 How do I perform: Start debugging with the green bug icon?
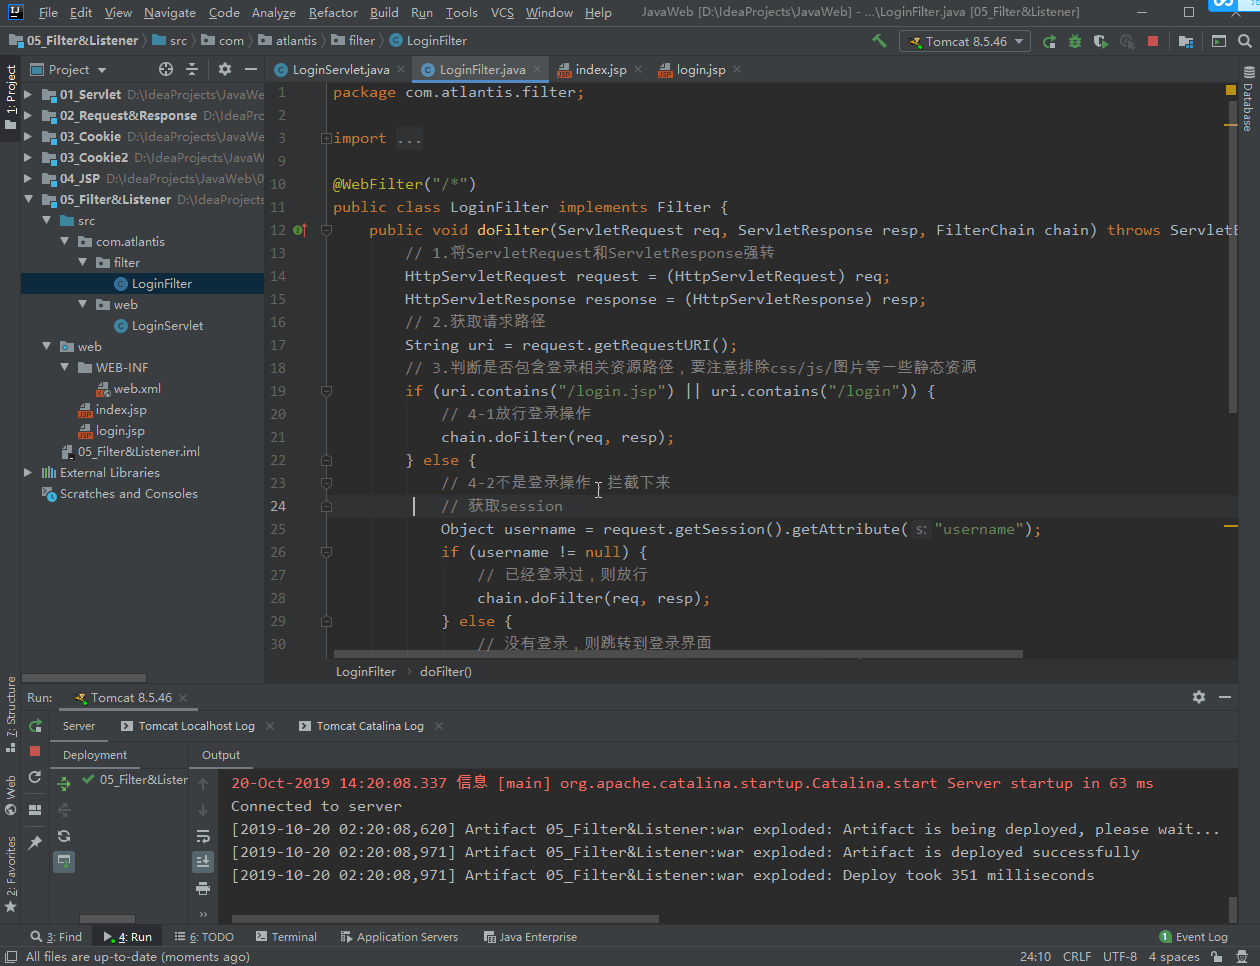pyautogui.click(x=1075, y=41)
